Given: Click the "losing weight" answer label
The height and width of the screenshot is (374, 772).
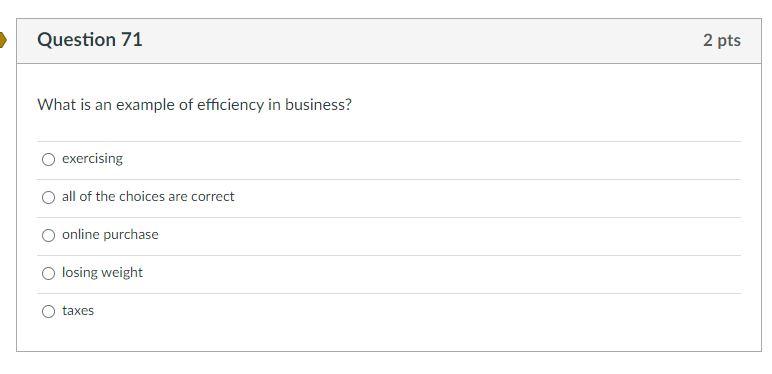Looking at the screenshot, I should 102,273.
